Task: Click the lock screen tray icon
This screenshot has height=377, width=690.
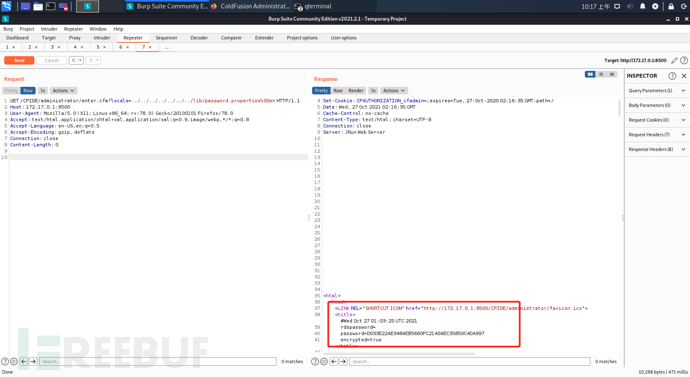Action: tap(671, 7)
